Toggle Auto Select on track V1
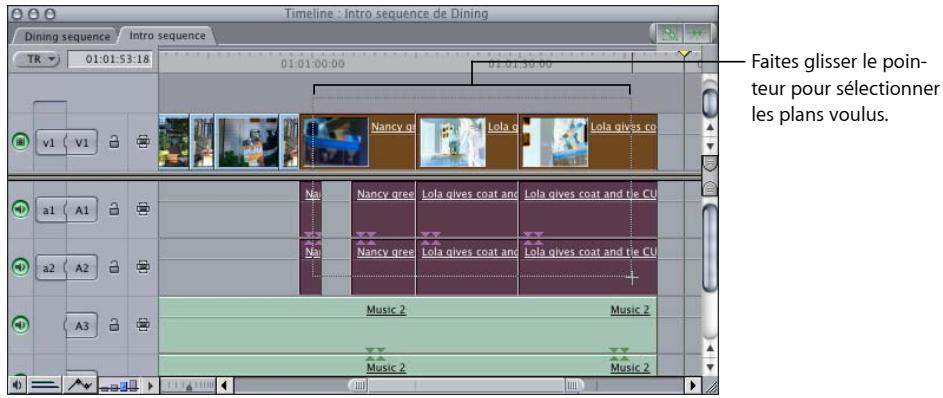 [143, 142]
